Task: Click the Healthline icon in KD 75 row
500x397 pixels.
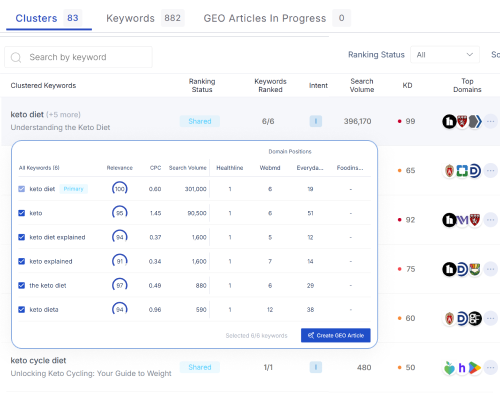Action: (449, 269)
